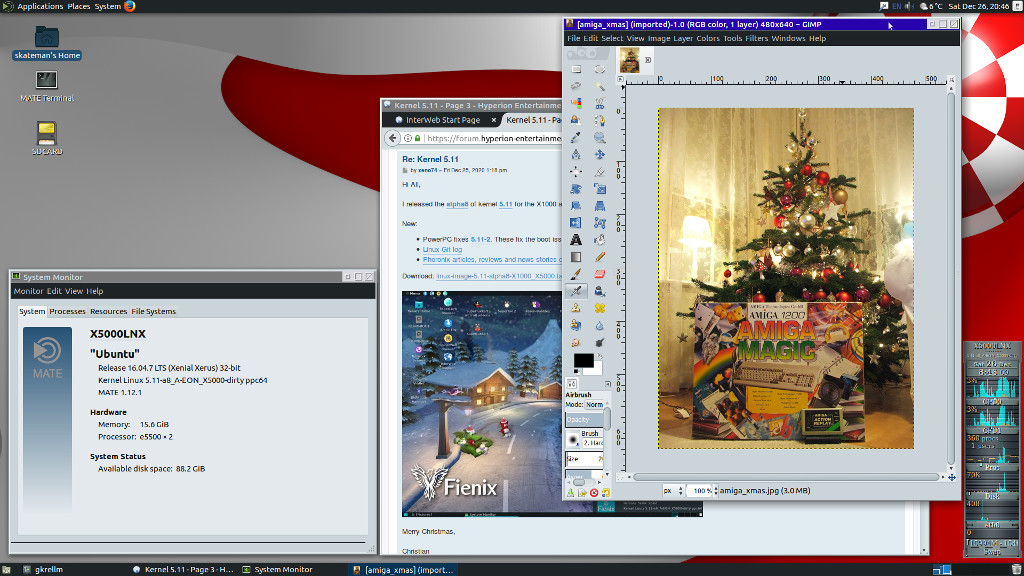Click the airbrush Opacity slider
The image size is (1024, 576).
click(x=584, y=420)
